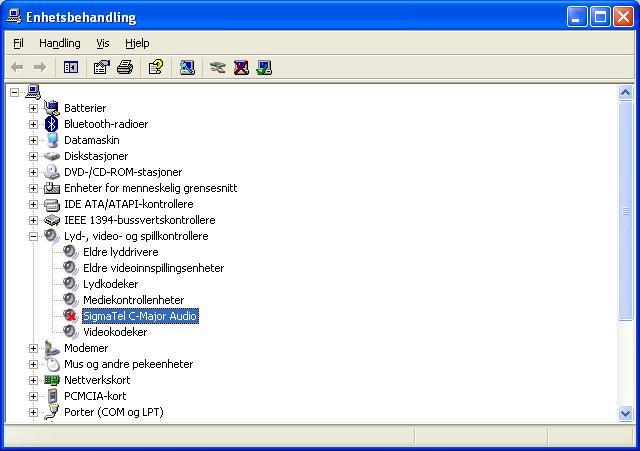Viewport: 640px width, 451px height.
Task: Select IDE ATA/ATAPI-kontrollere label
Action: [129, 204]
